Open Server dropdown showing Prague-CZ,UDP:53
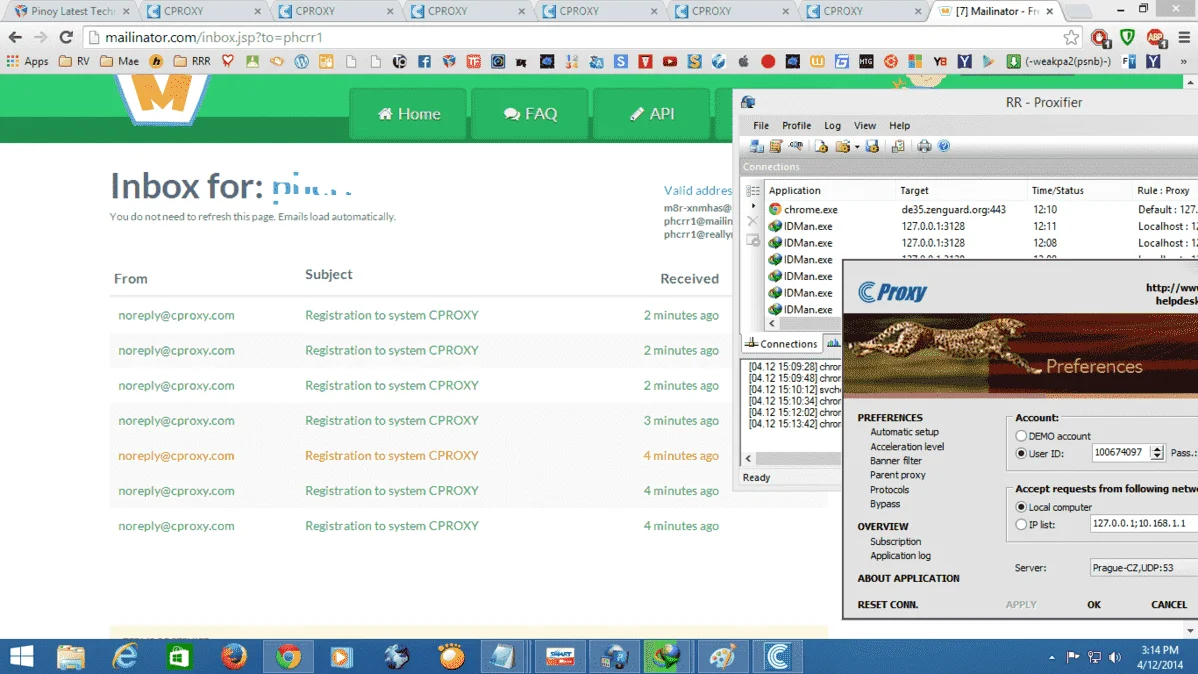This screenshot has width=1198, height=674. coord(1144,568)
